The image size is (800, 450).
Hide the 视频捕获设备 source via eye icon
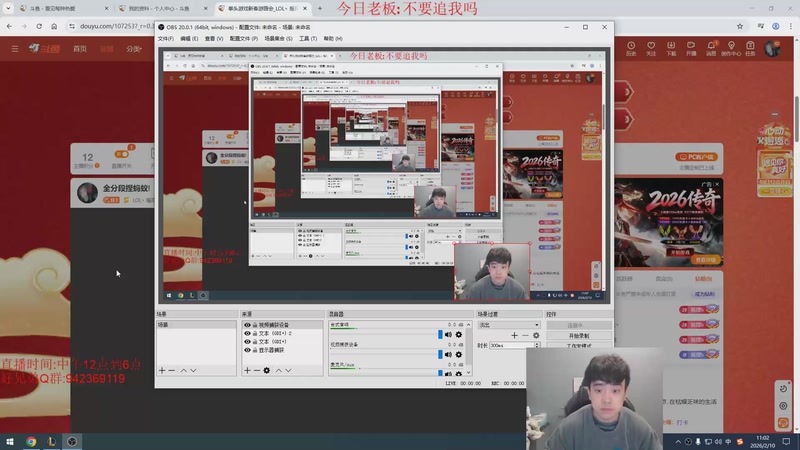tap(247, 325)
